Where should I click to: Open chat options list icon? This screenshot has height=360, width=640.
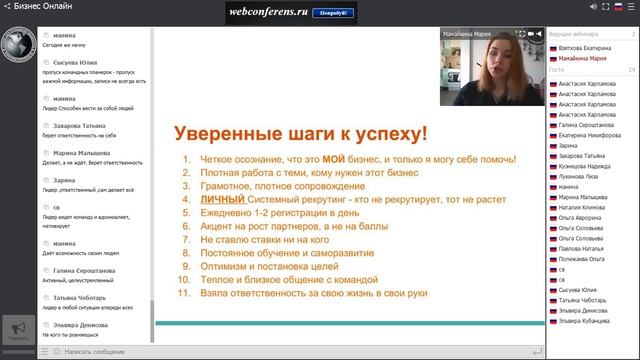point(44,351)
